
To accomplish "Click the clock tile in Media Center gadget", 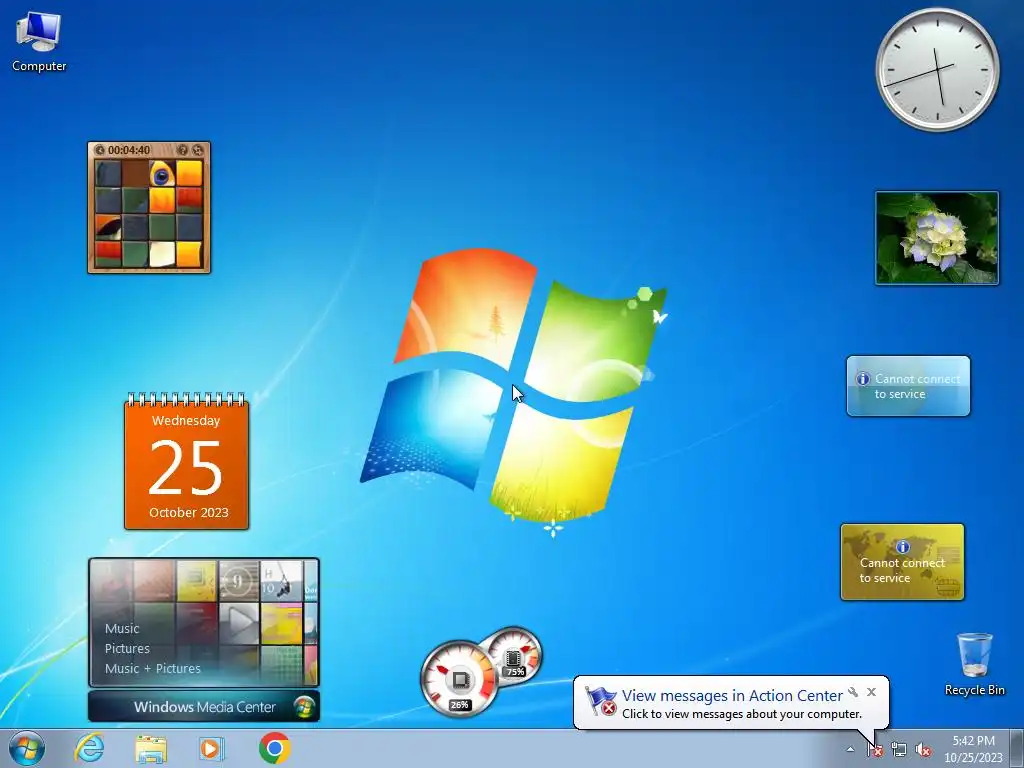I will click(239, 581).
